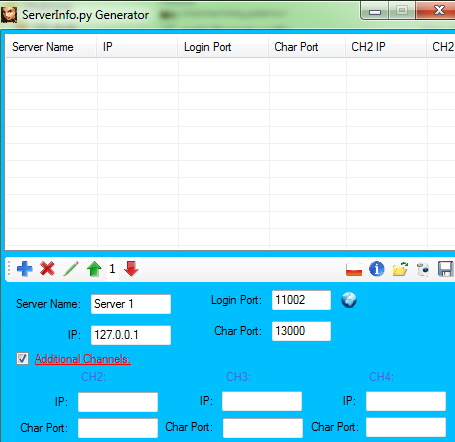Edit the entry with the green pencil icon

[71, 269]
